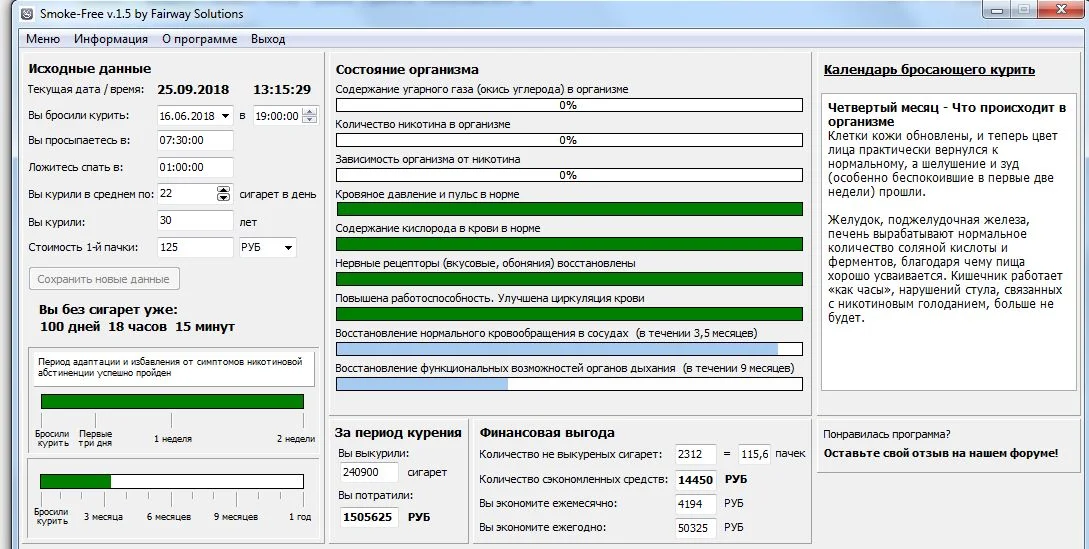This screenshot has height=549, width=1089.
Task: Click the Вы без сигарет уже: label
Action: point(108,310)
